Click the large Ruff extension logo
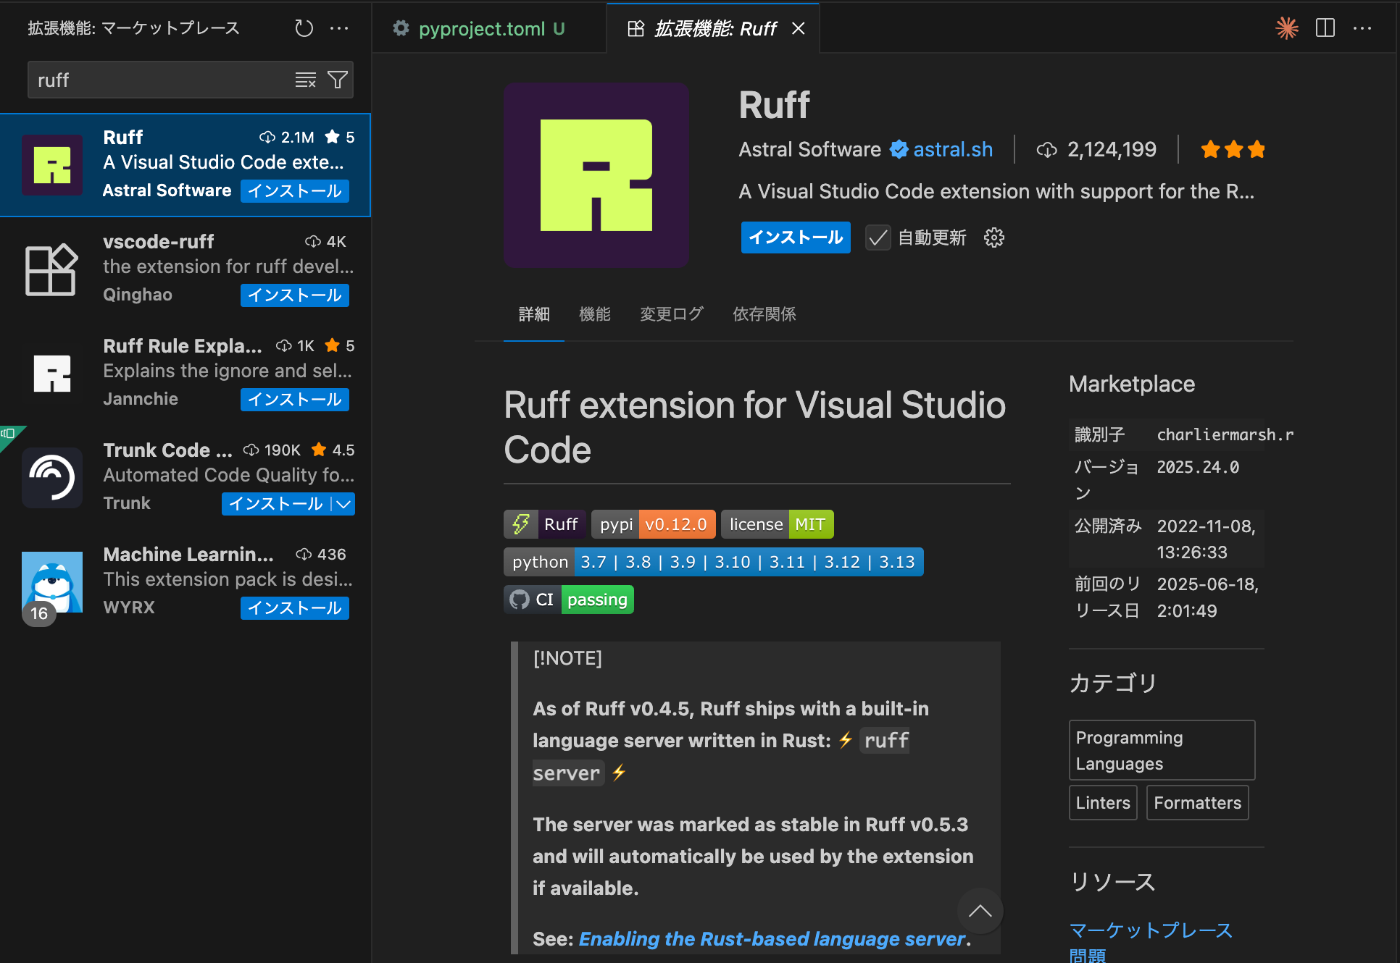 596,175
